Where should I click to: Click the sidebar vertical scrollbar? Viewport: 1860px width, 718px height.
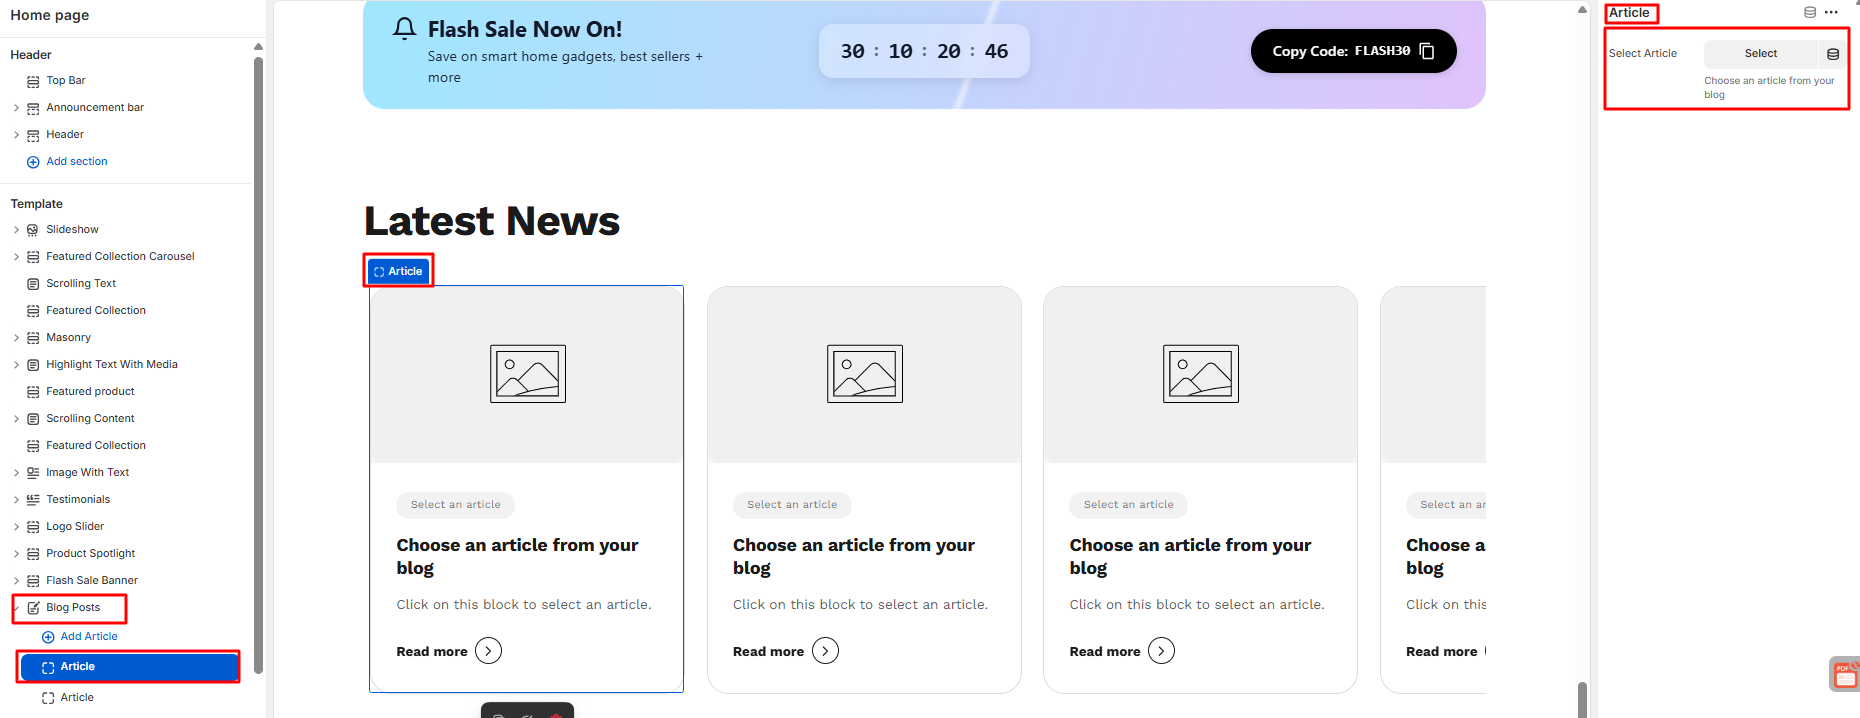point(258,360)
